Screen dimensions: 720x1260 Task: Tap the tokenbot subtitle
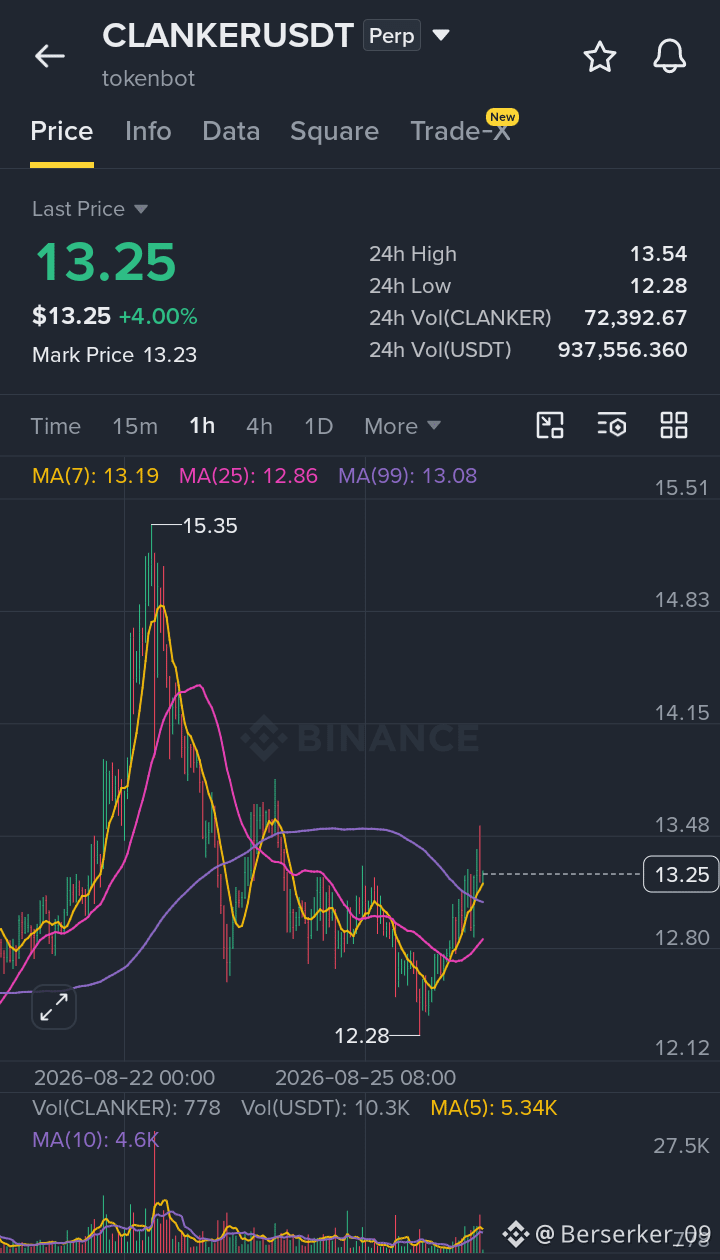[x=148, y=78]
